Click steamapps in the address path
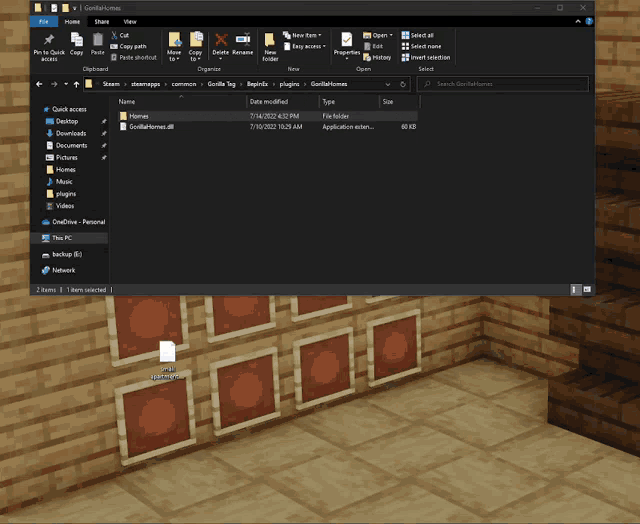The height and width of the screenshot is (524, 640). [145, 84]
